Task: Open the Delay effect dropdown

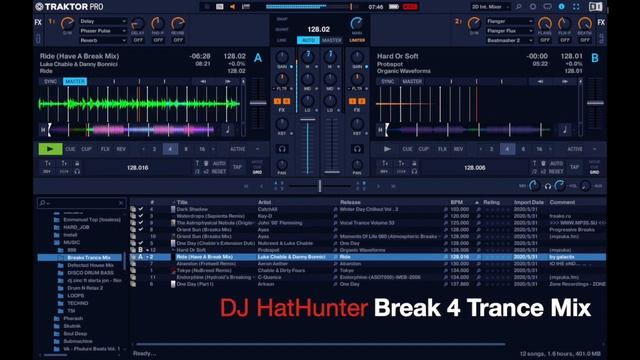Action: pos(103,21)
